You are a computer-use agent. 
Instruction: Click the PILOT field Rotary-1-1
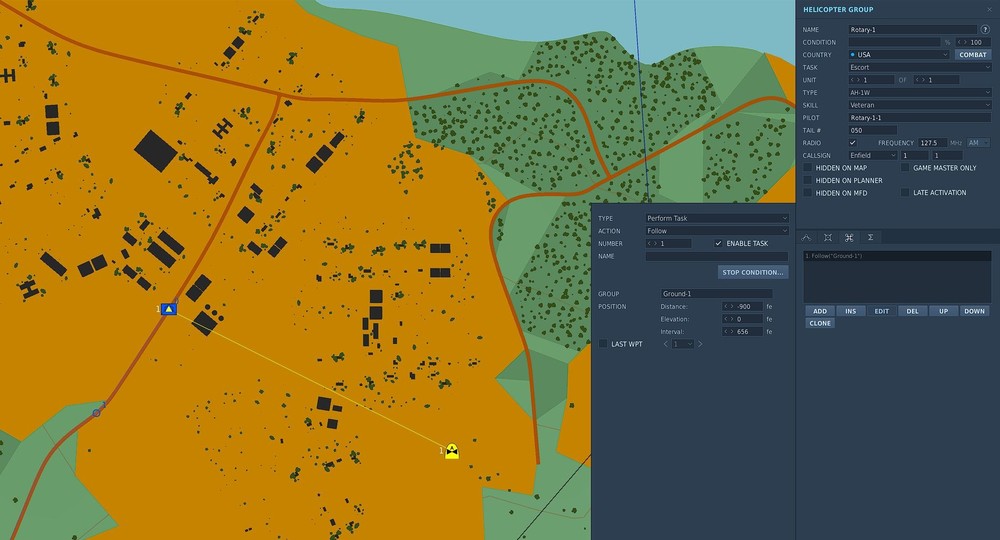[x=920, y=118]
